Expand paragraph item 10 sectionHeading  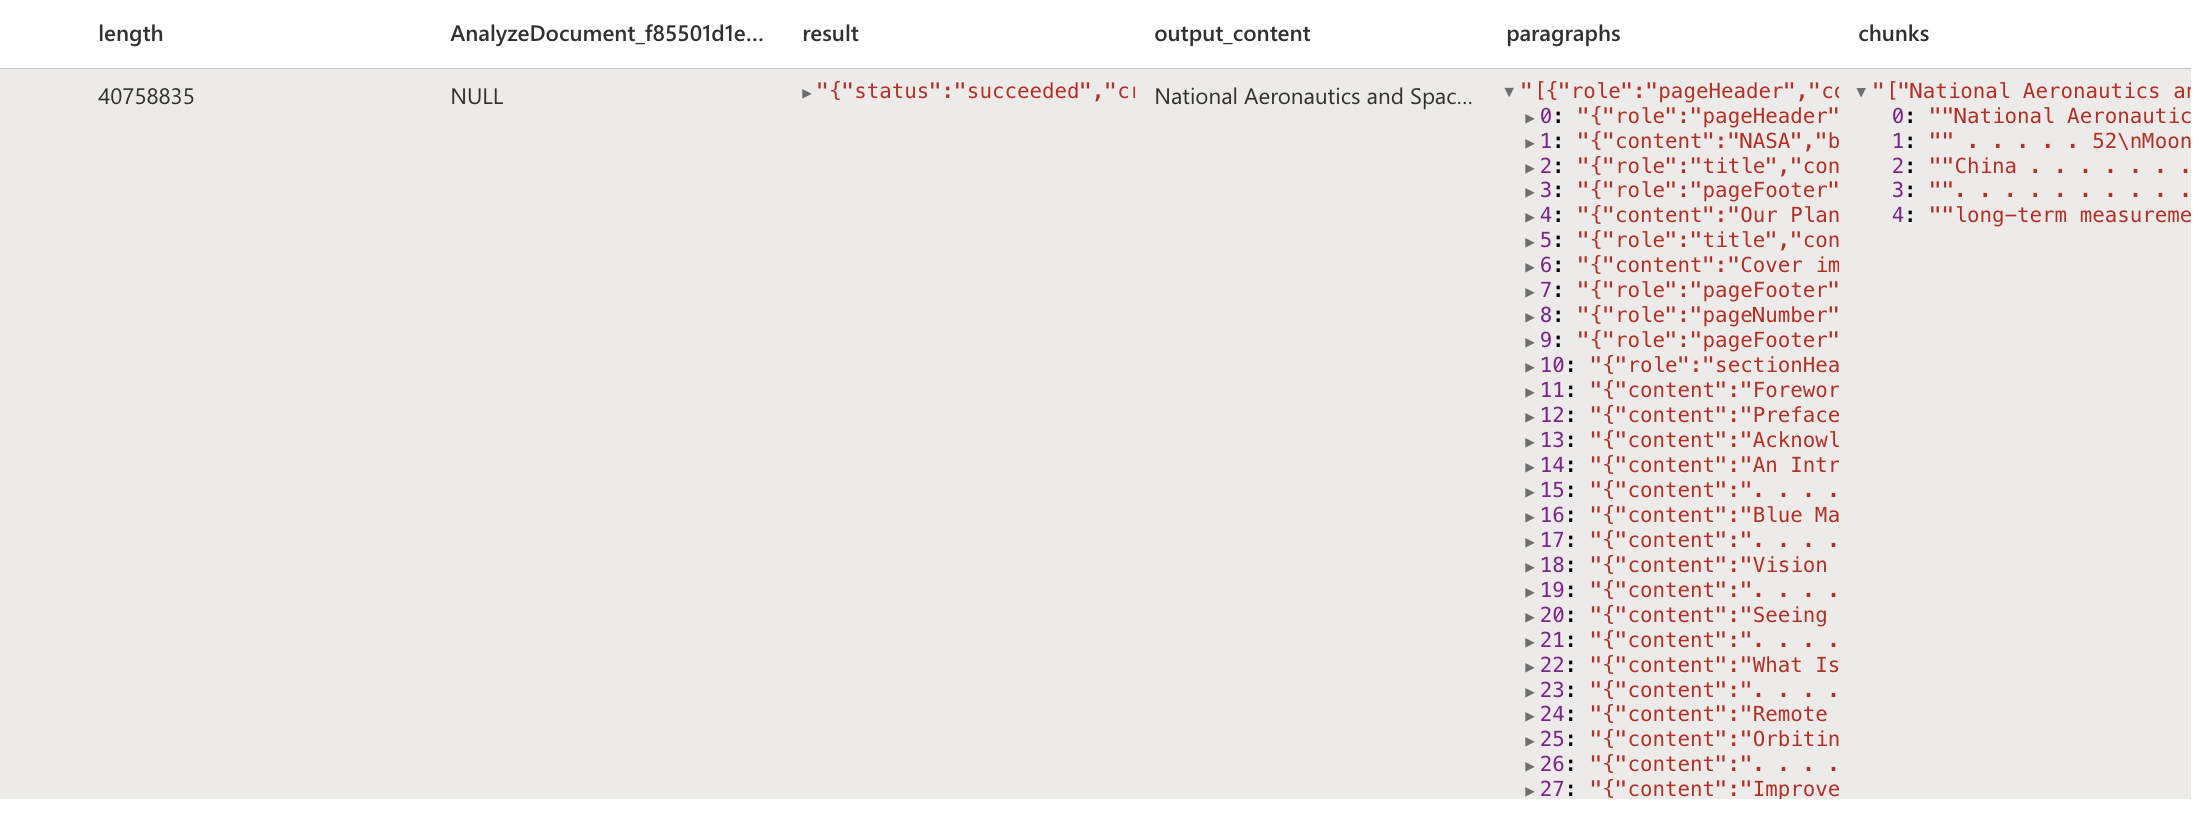click(x=1529, y=367)
